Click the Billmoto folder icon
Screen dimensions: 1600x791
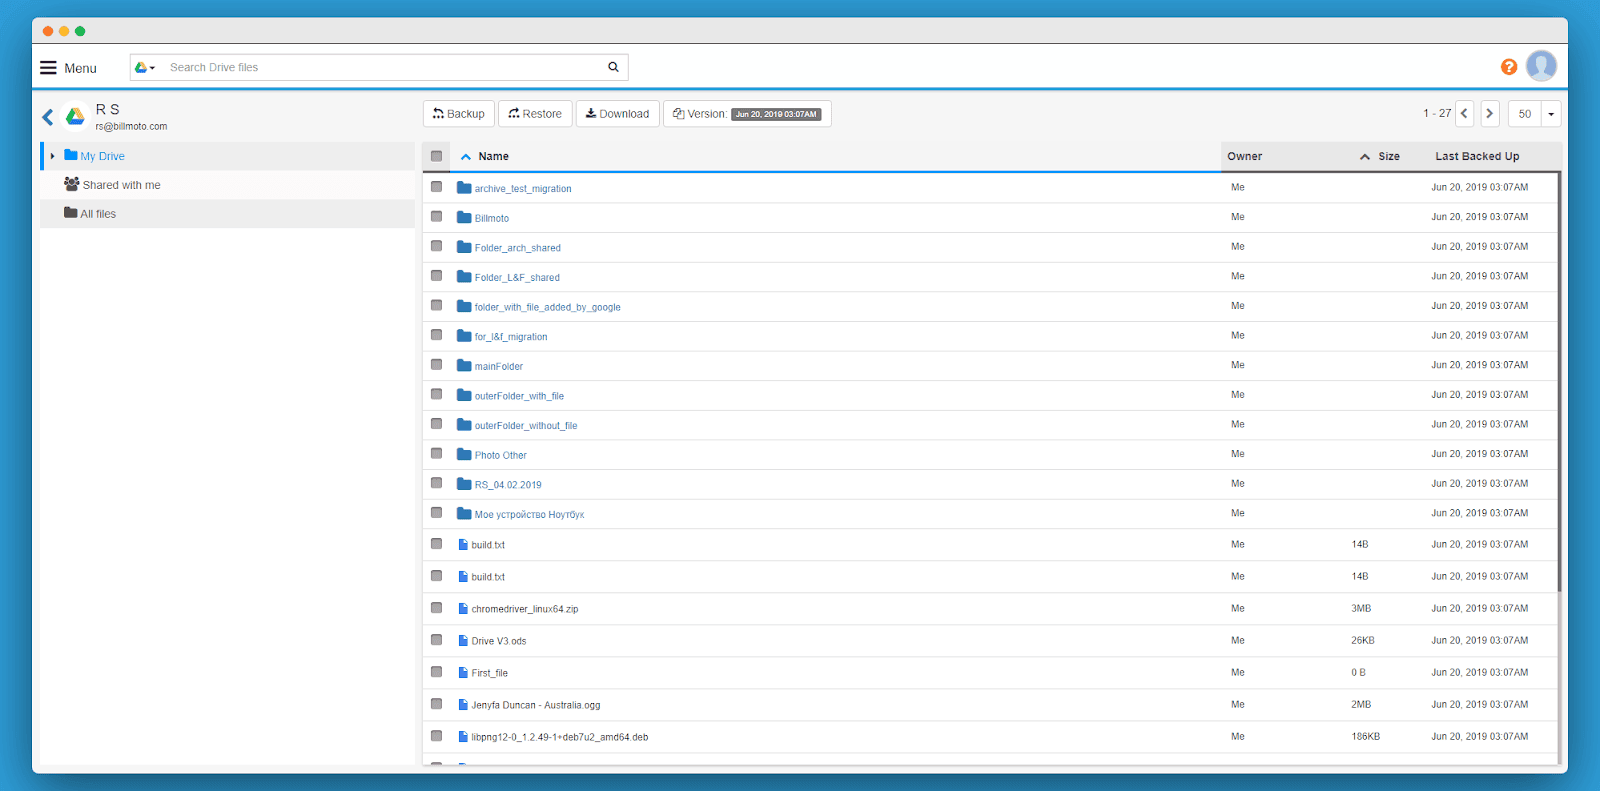pyautogui.click(x=464, y=217)
